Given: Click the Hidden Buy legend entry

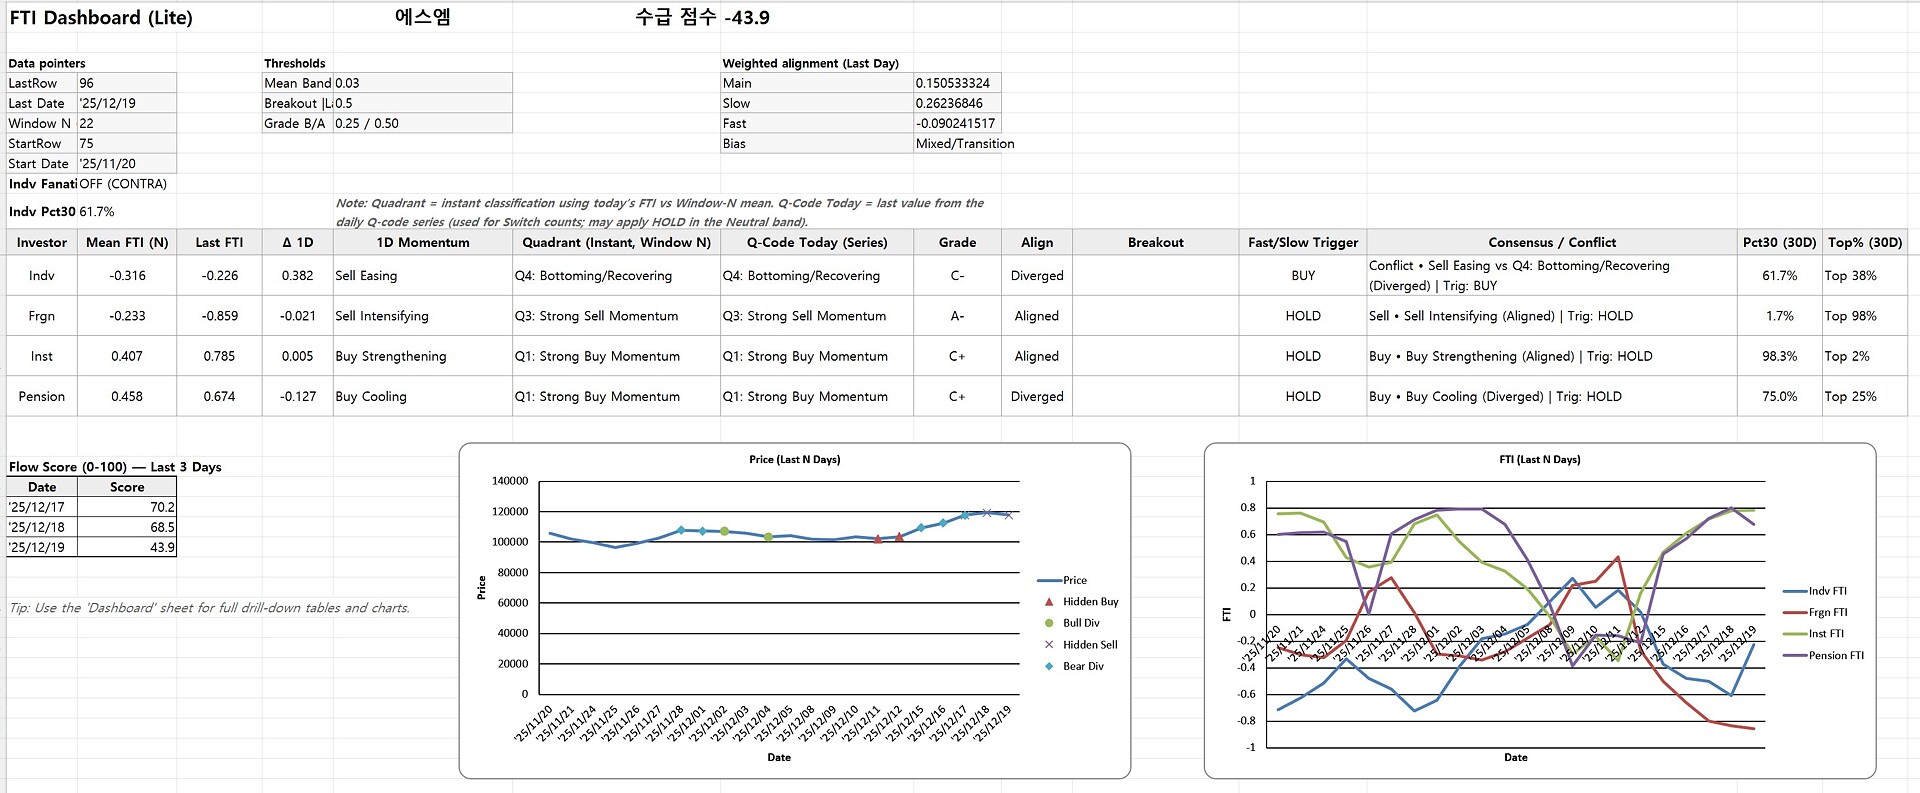Looking at the screenshot, I should (1089, 602).
